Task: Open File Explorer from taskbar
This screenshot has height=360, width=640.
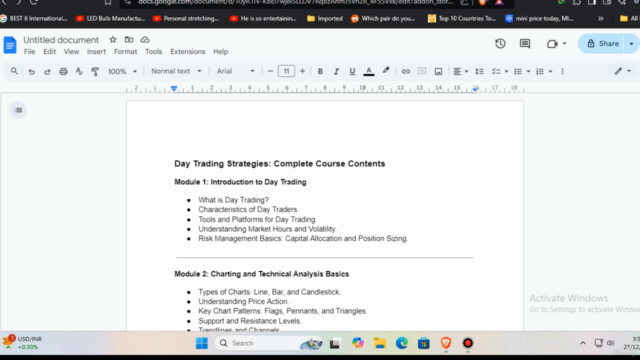Action: coord(380,343)
